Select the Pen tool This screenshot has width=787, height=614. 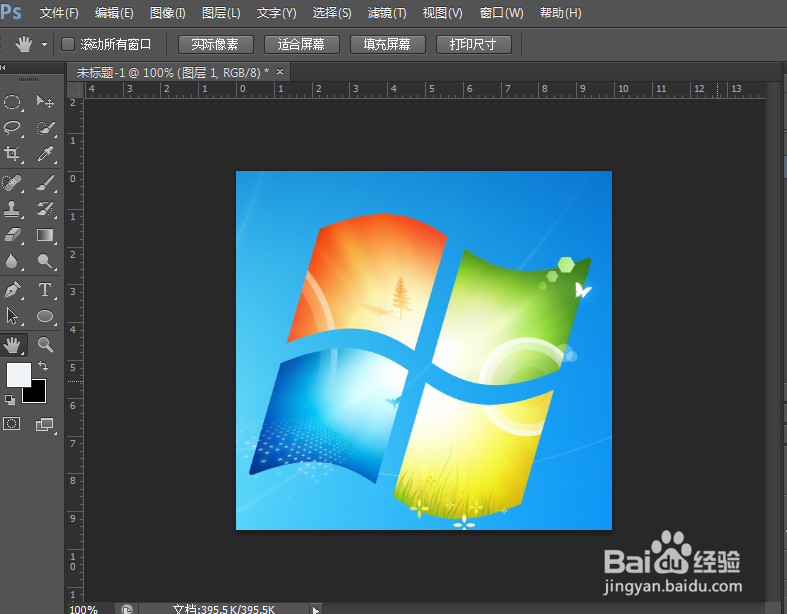click(12, 290)
